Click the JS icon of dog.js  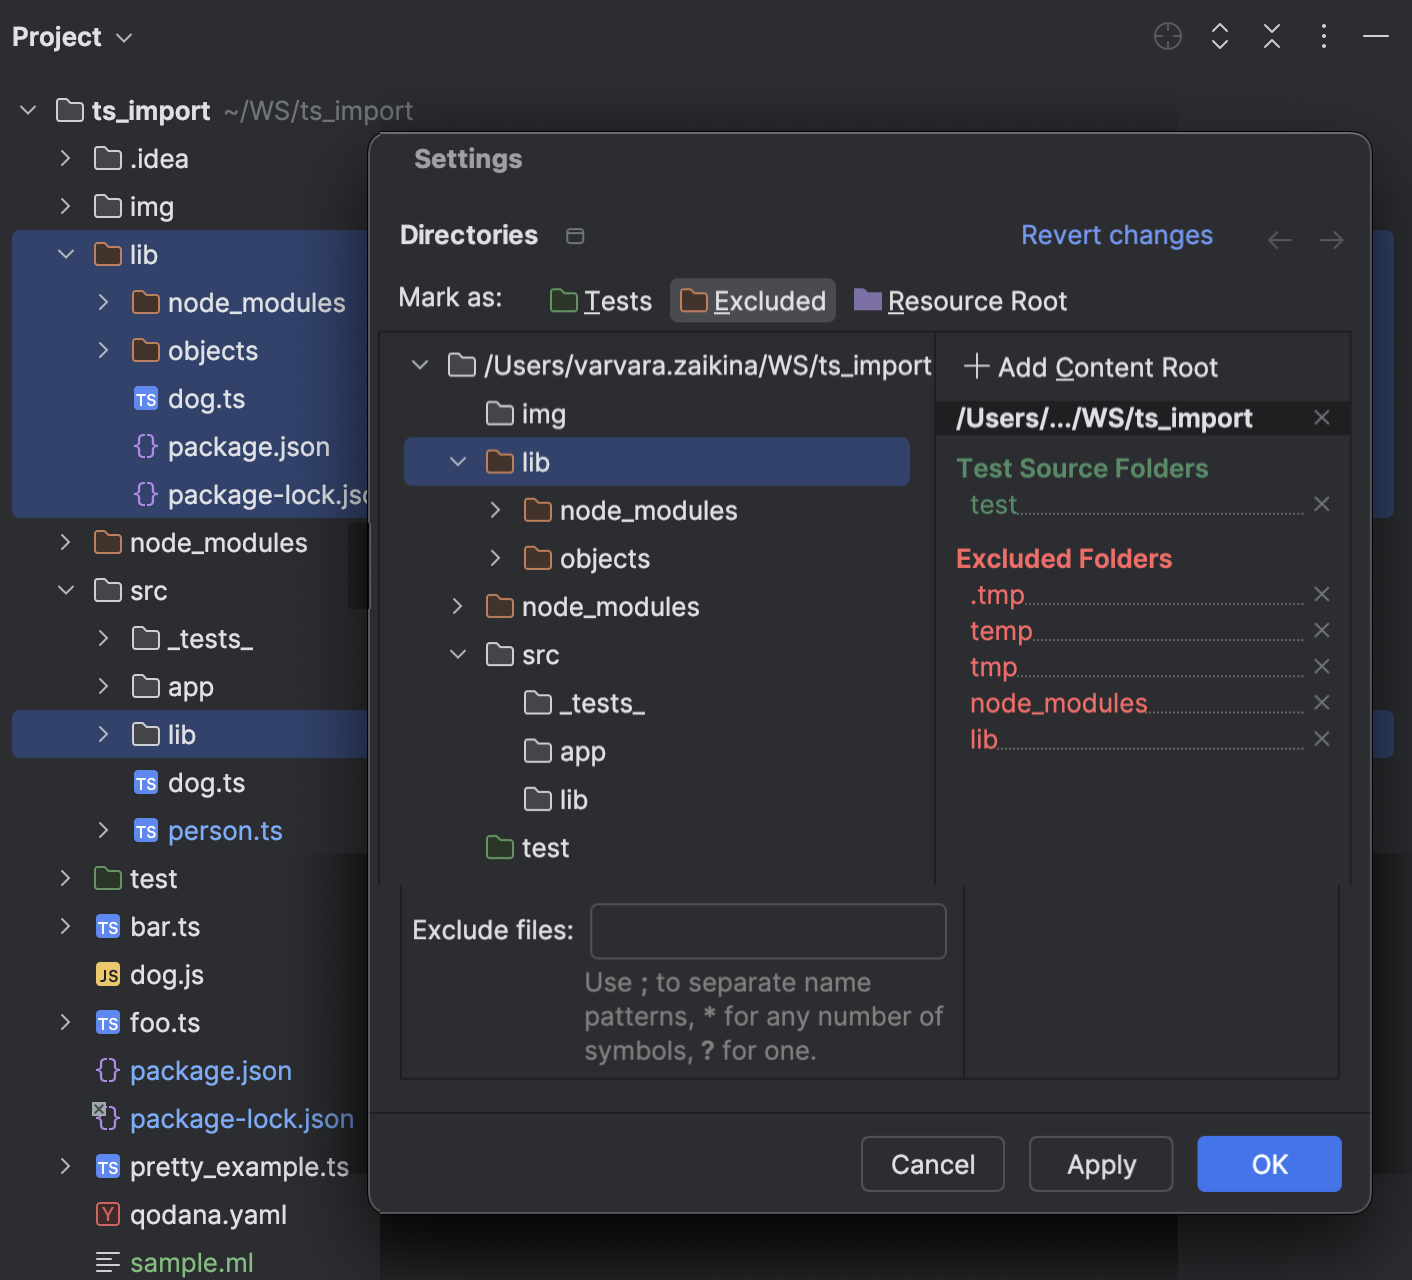click(107, 974)
